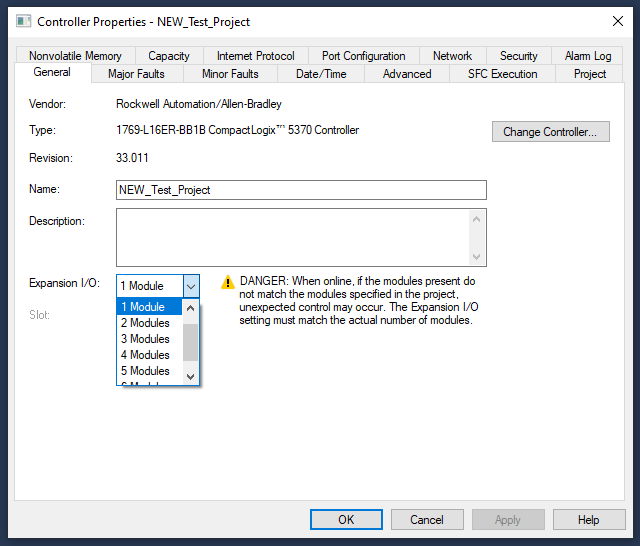Open the Major Faults tab

(136, 74)
